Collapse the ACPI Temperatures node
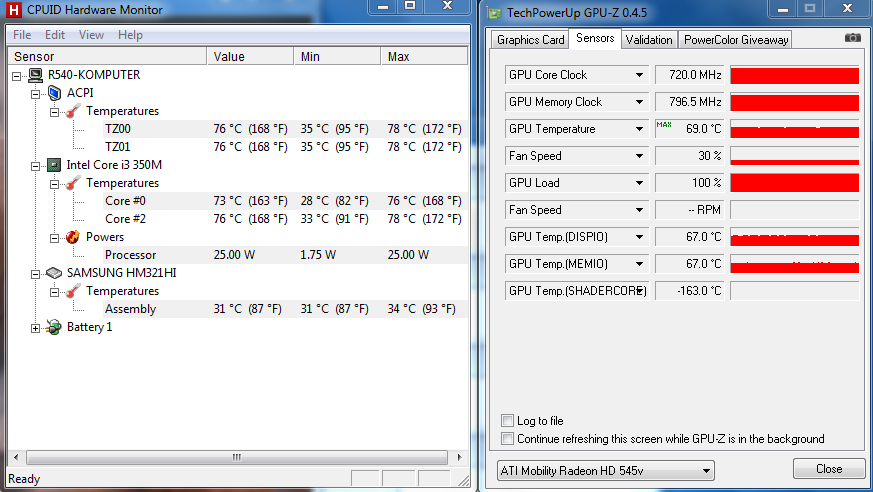873x492 pixels. point(55,112)
